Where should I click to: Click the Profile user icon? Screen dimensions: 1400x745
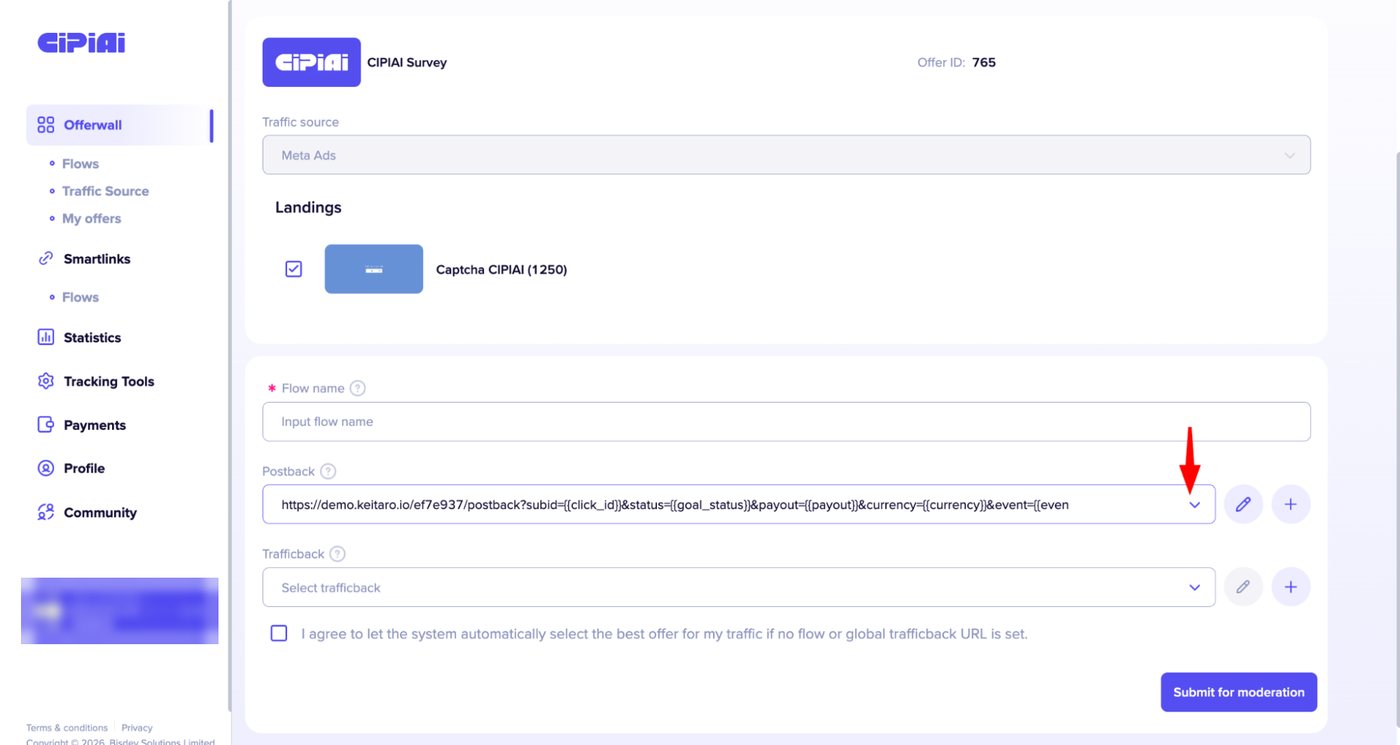45,468
